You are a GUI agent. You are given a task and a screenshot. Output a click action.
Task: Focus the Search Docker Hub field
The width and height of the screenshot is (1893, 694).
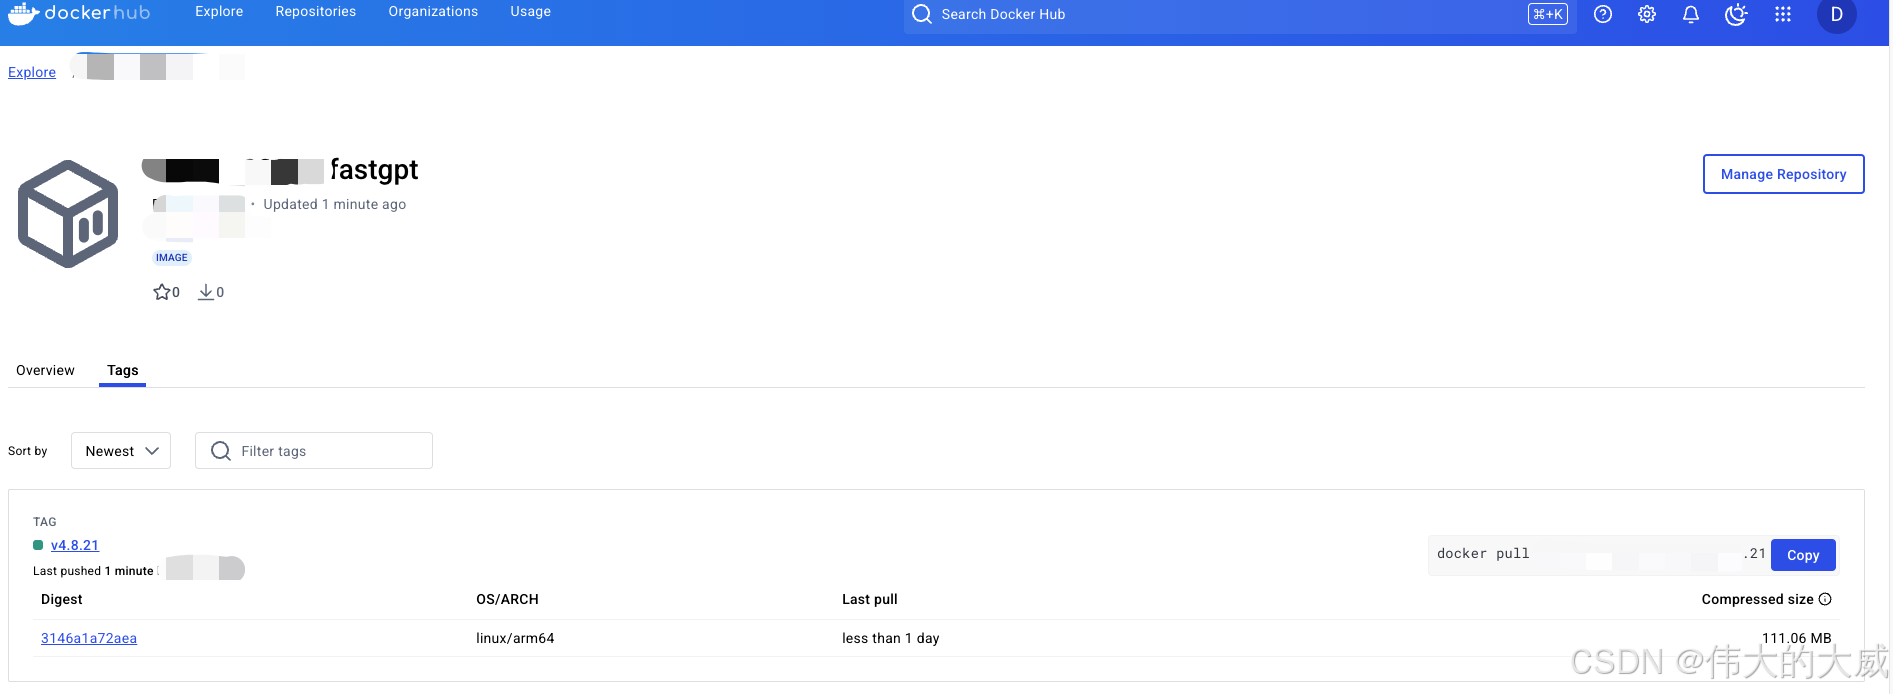click(1240, 14)
